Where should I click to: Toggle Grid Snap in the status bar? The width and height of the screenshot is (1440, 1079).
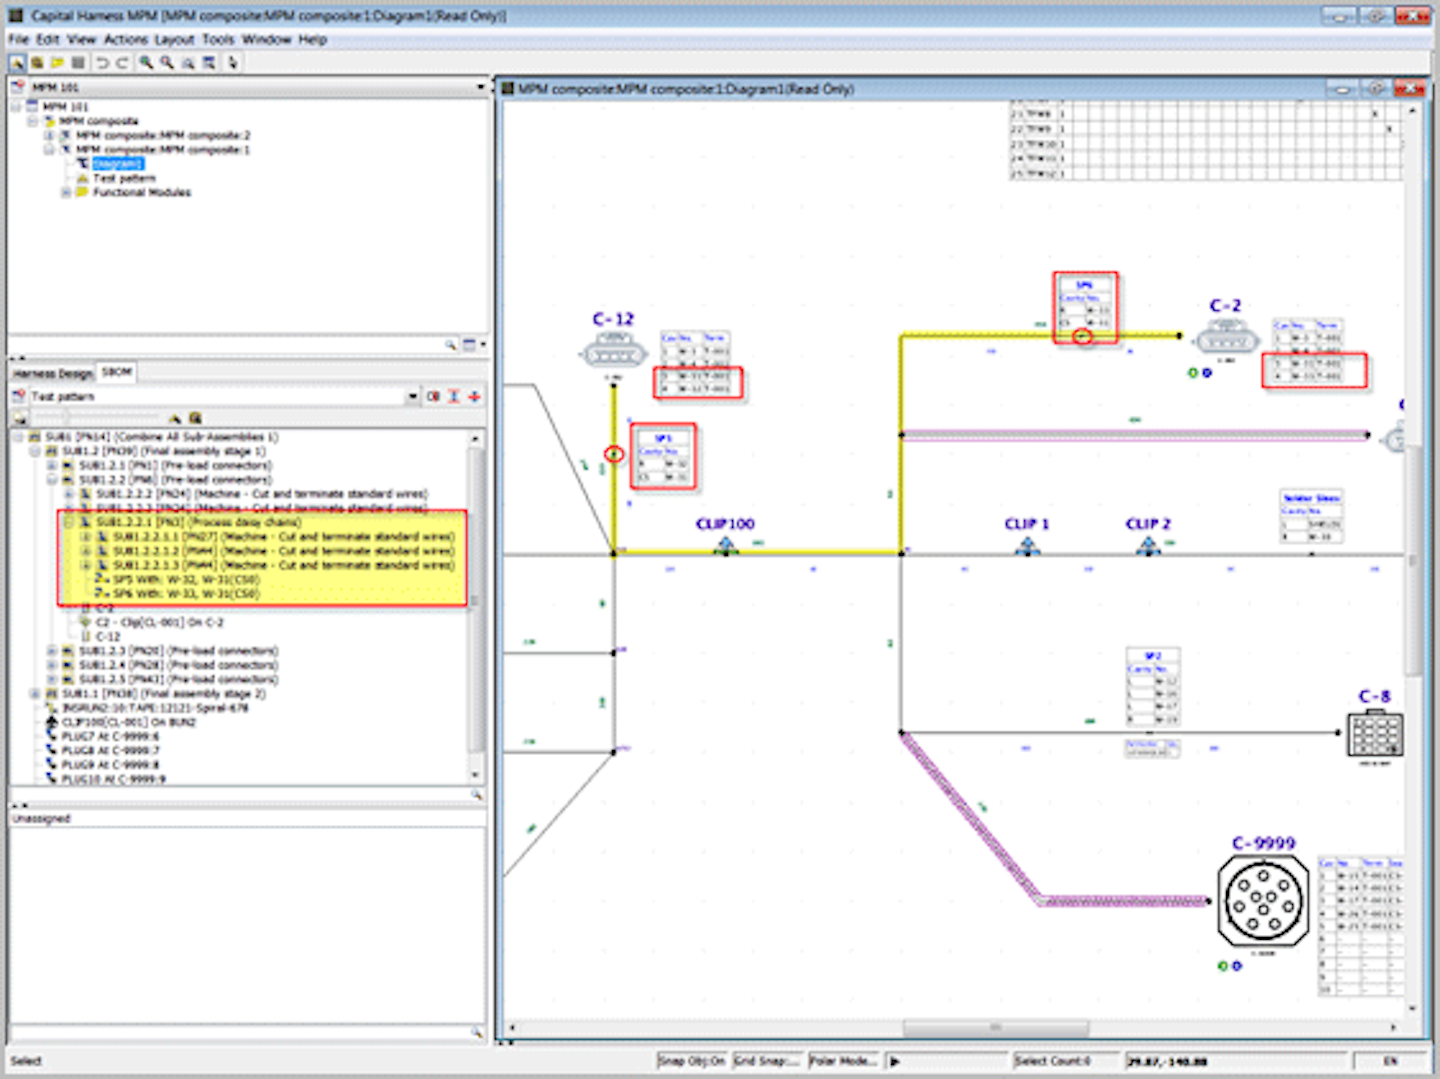click(768, 1060)
